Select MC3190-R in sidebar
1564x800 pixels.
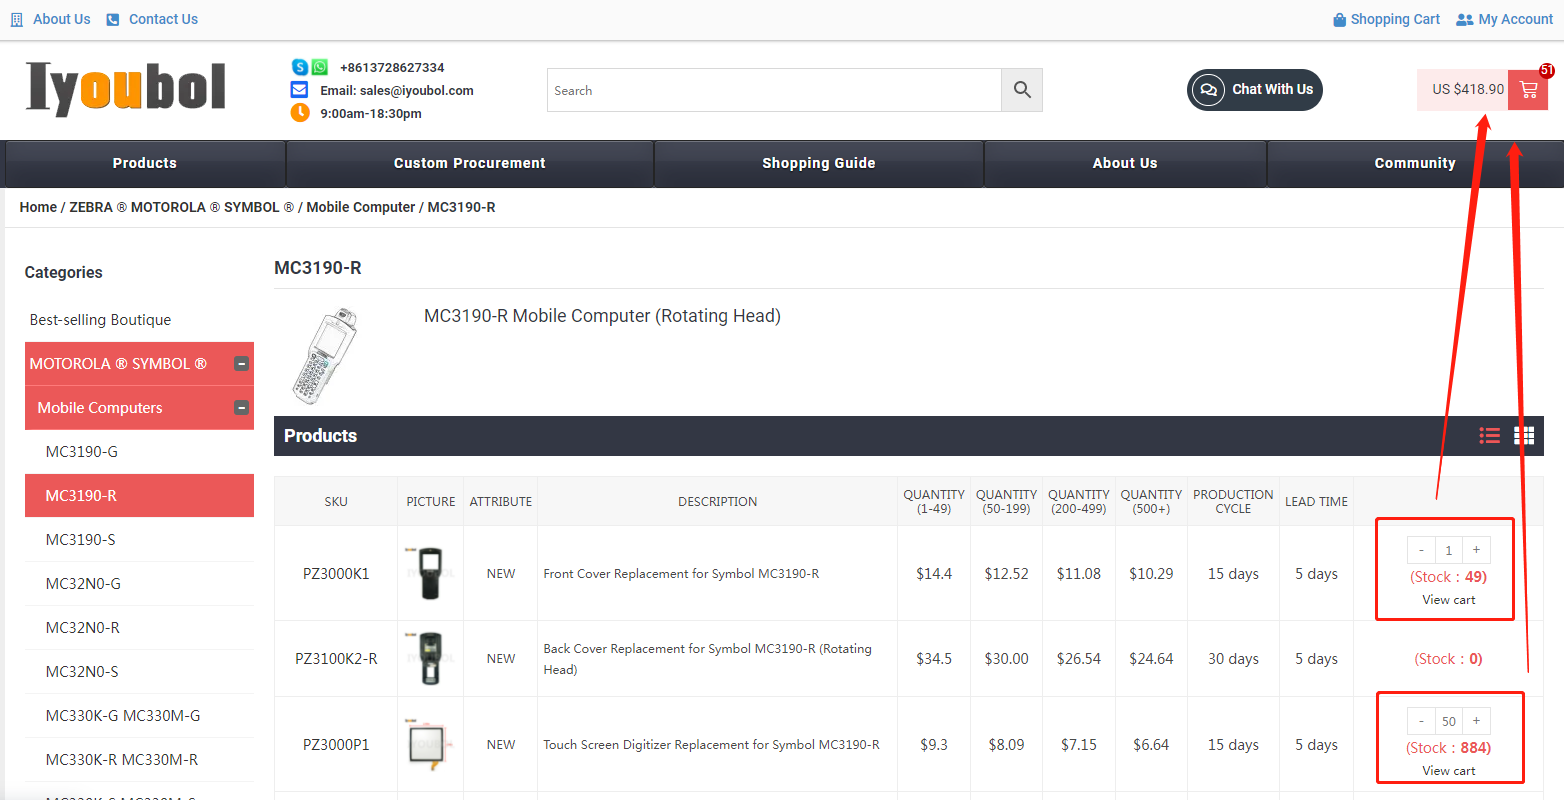pos(139,496)
